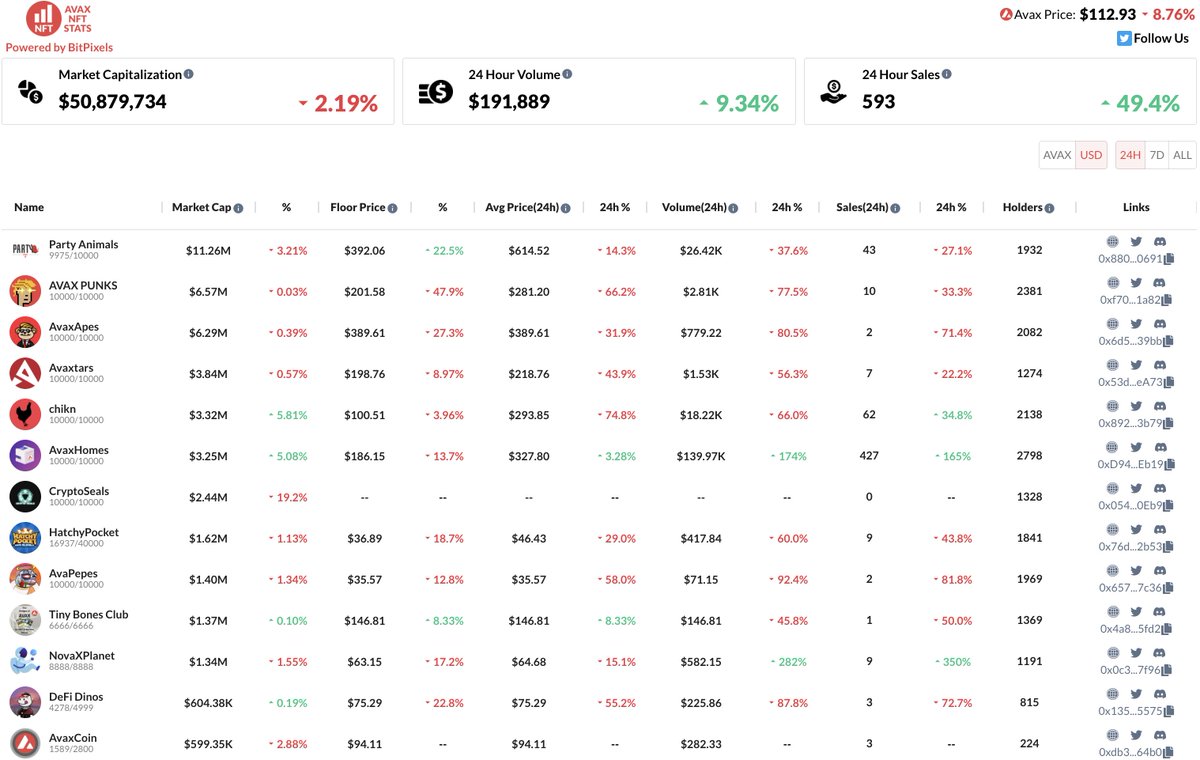This screenshot has height=760, width=1200.
Task: Select the ALL time range
Action: (x=1182, y=155)
